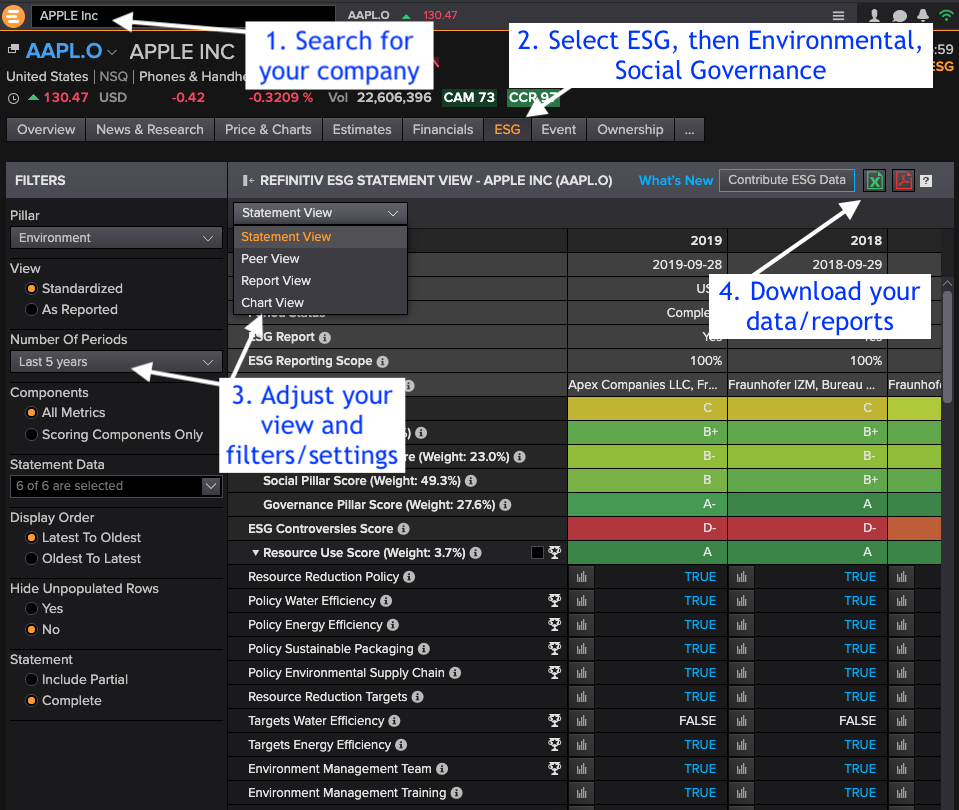The width and height of the screenshot is (959, 810).
Task: Export ESG data to Excel
Action: coord(875,180)
